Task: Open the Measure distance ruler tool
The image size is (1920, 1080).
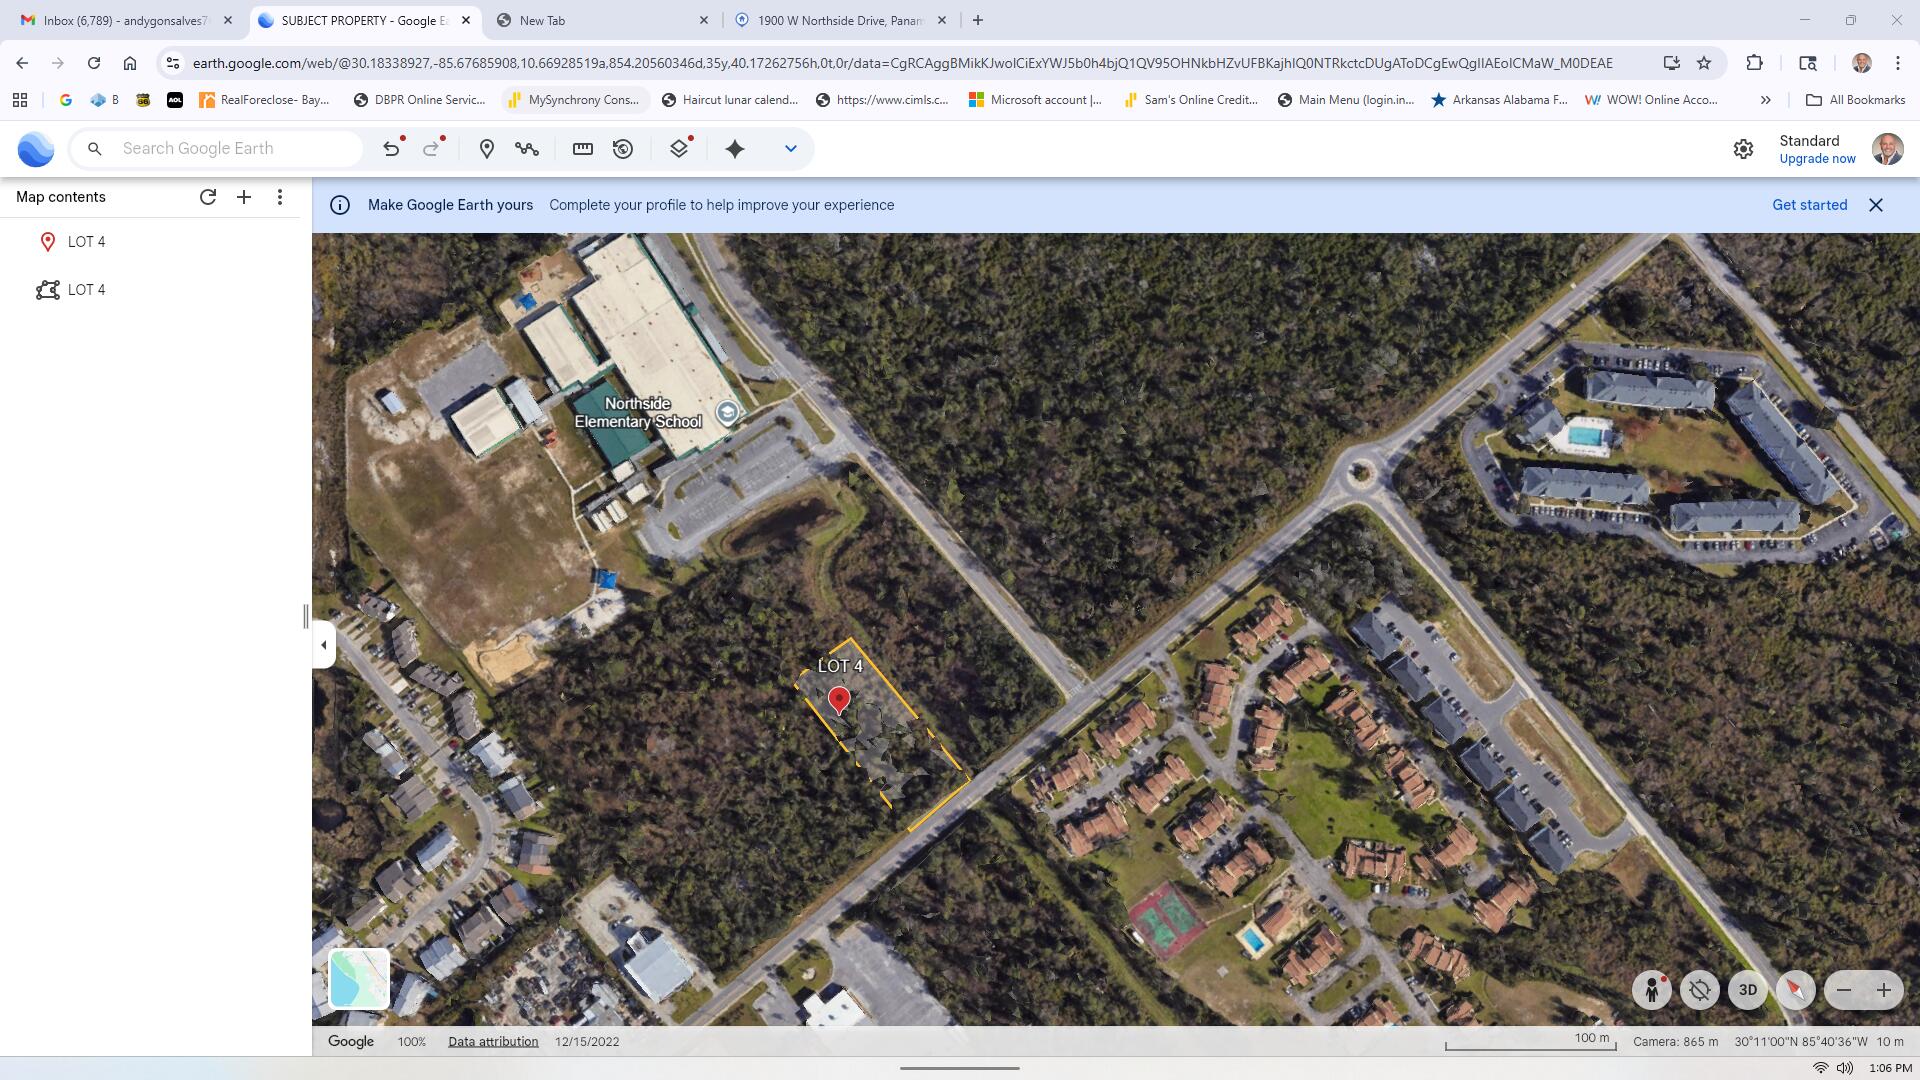Action: pos(583,149)
